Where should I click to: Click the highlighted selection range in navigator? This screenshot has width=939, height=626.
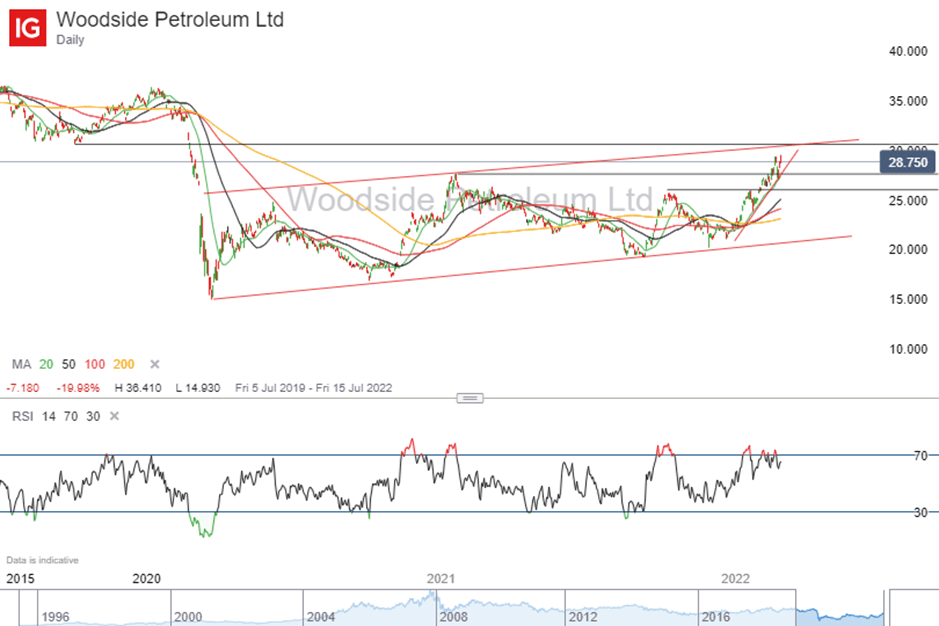(840, 608)
